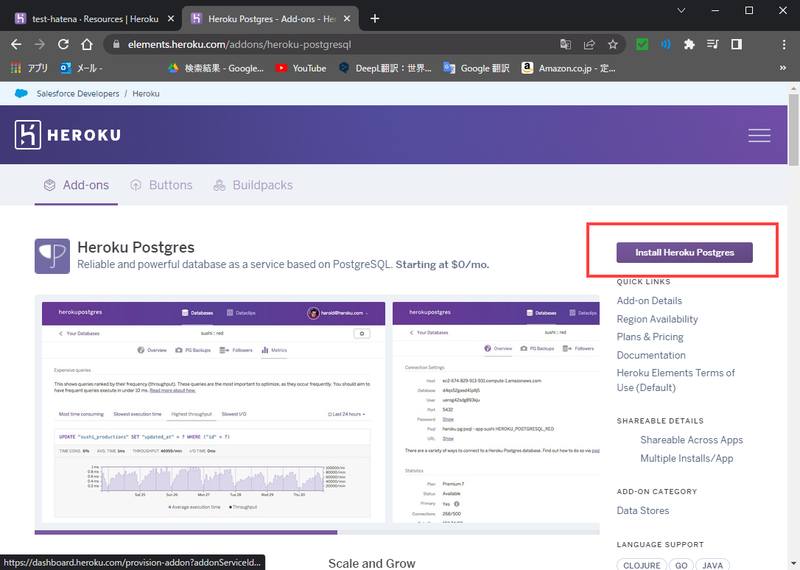
Task: Open the Documentation quick link
Action: click(x=651, y=355)
